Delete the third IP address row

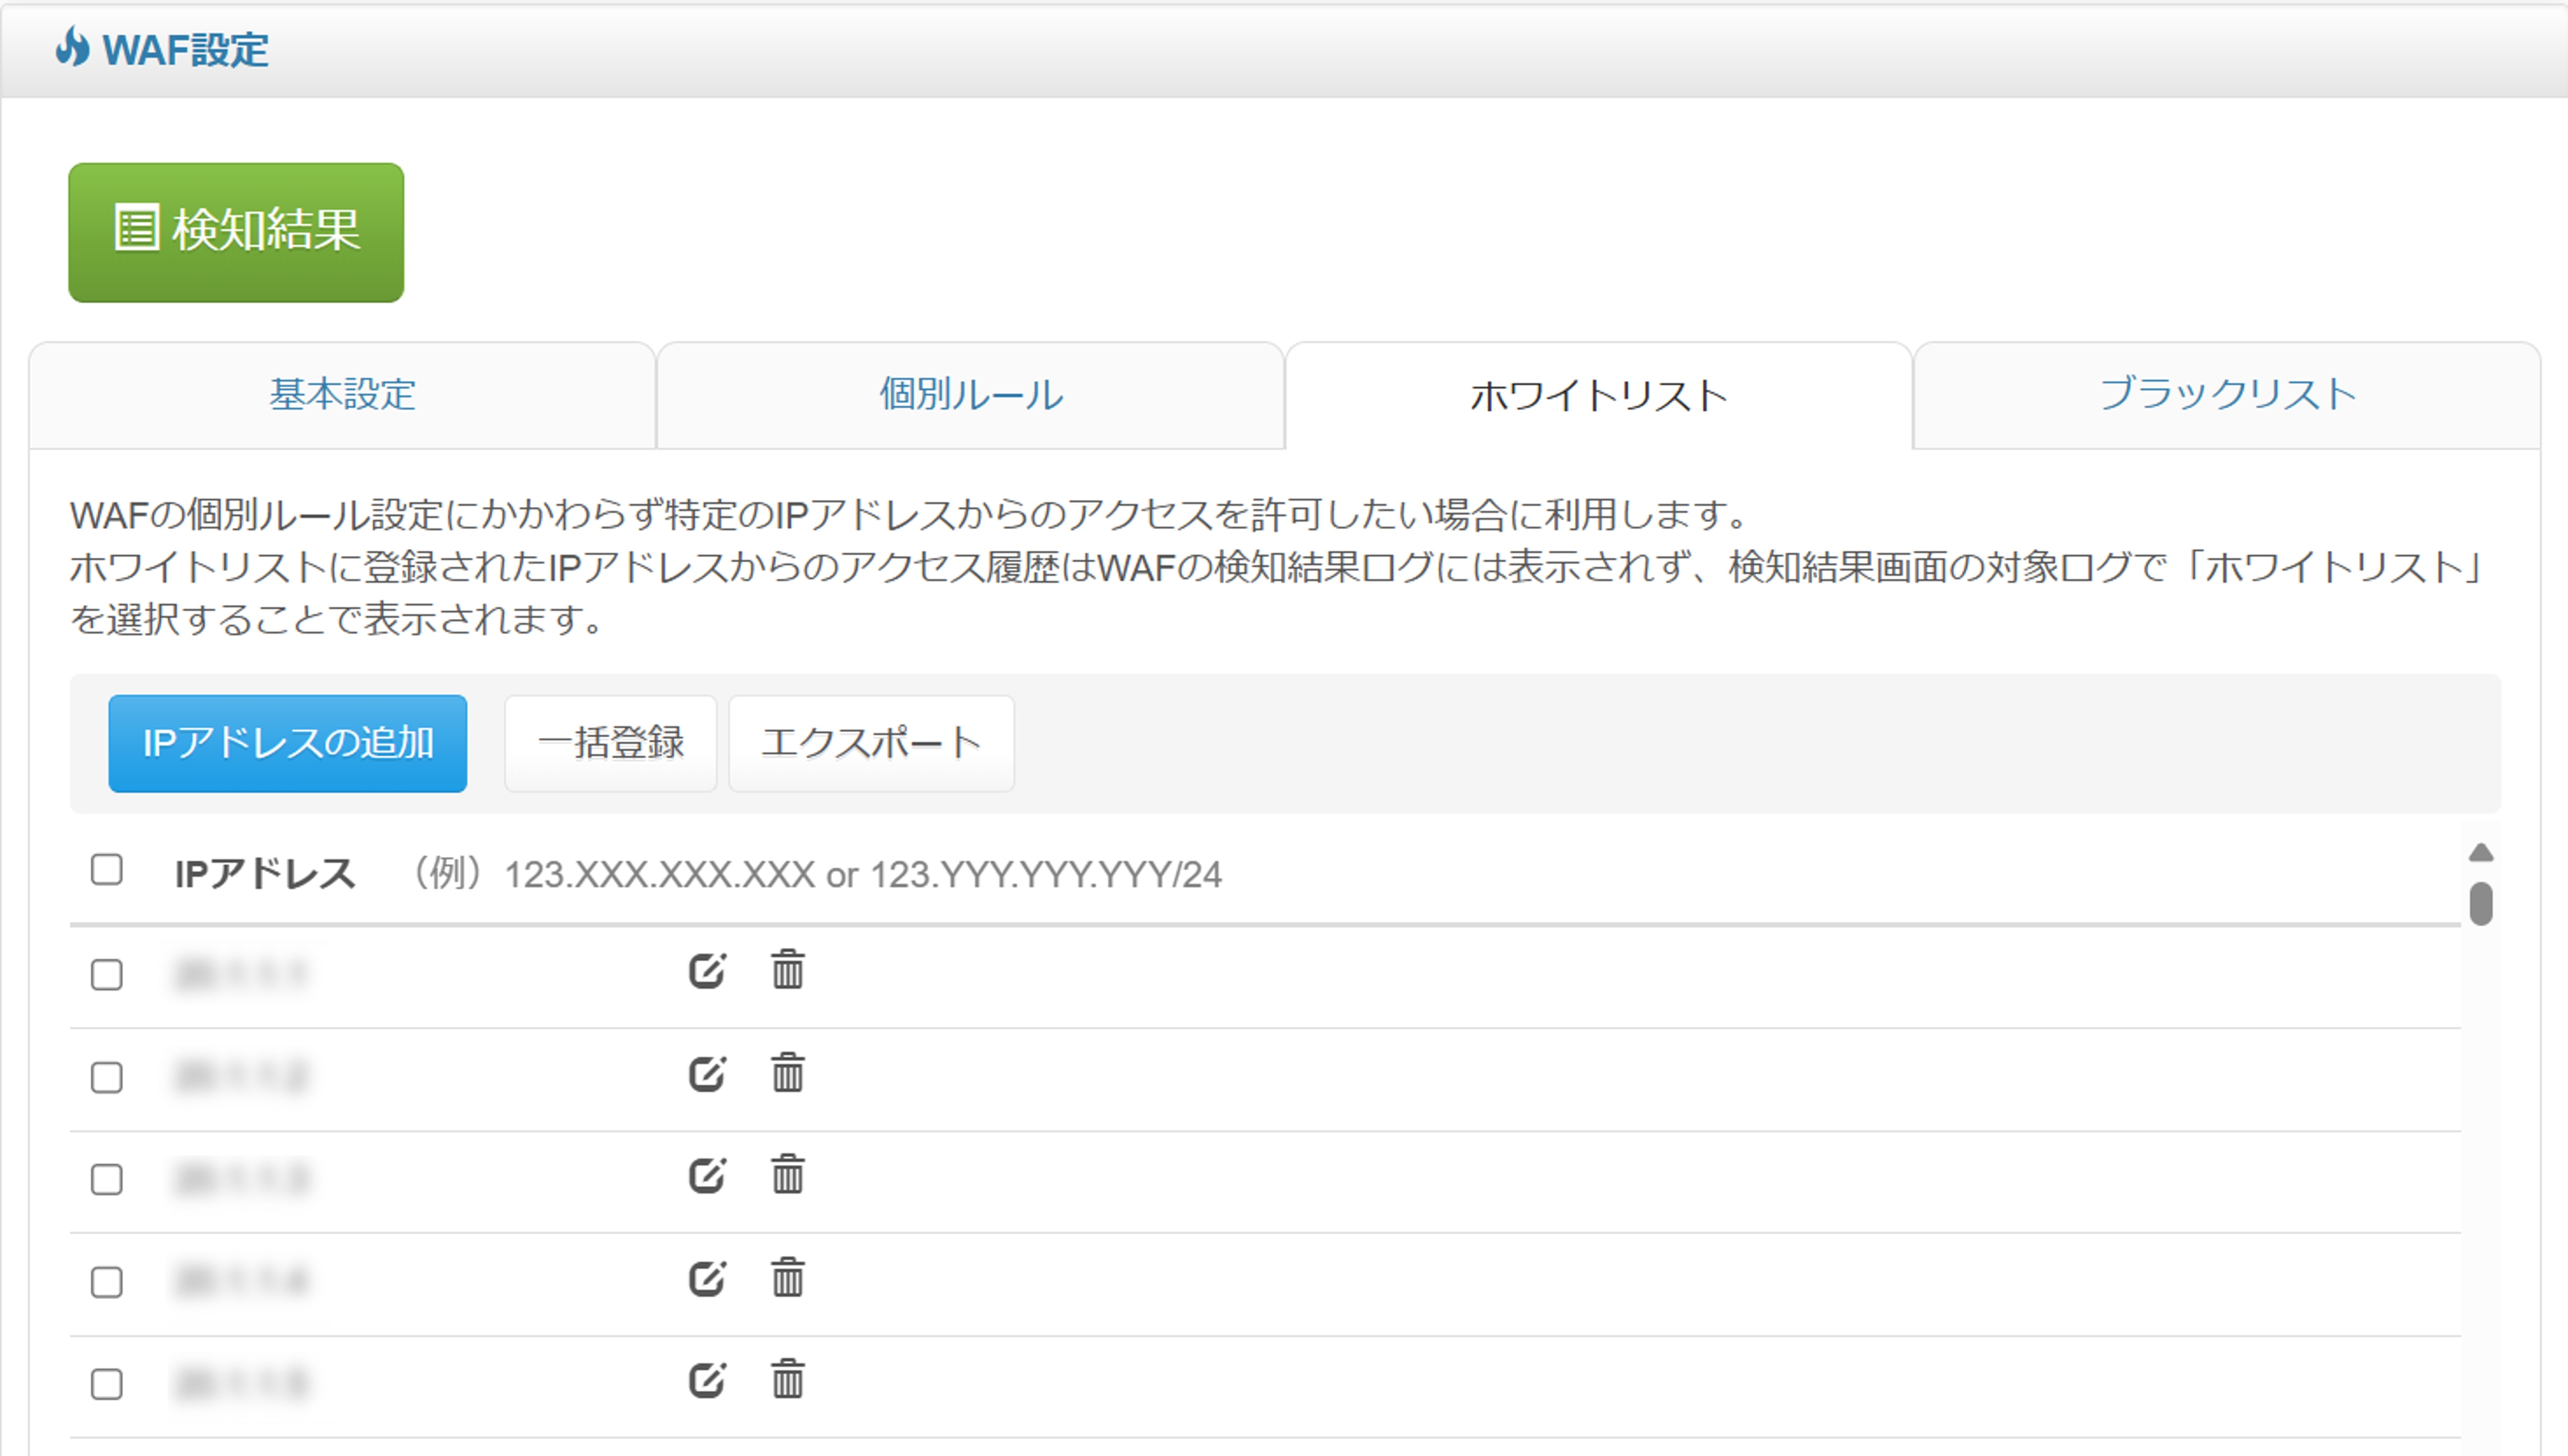pyautogui.click(x=787, y=1174)
